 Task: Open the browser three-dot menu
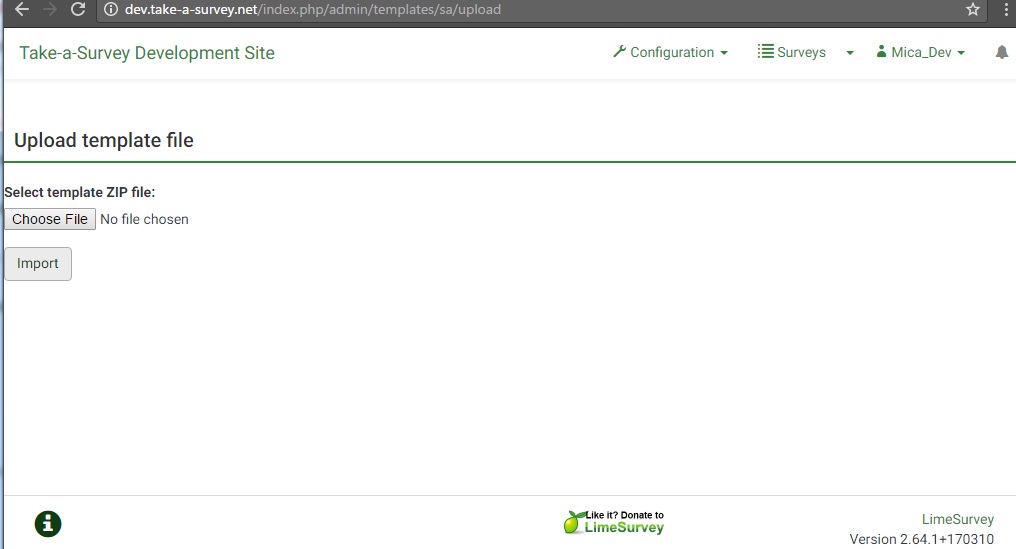1006,9
